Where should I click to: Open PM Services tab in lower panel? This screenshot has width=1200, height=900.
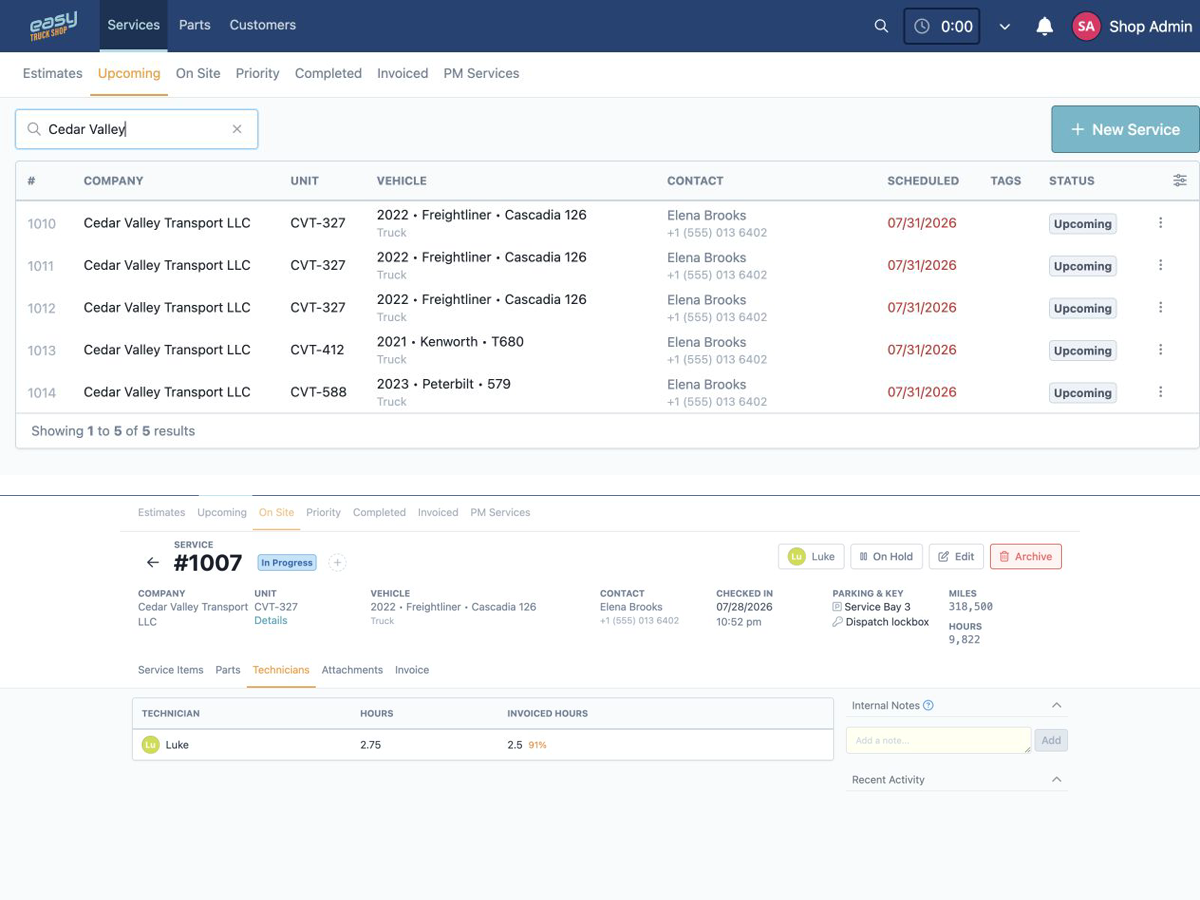coord(500,512)
